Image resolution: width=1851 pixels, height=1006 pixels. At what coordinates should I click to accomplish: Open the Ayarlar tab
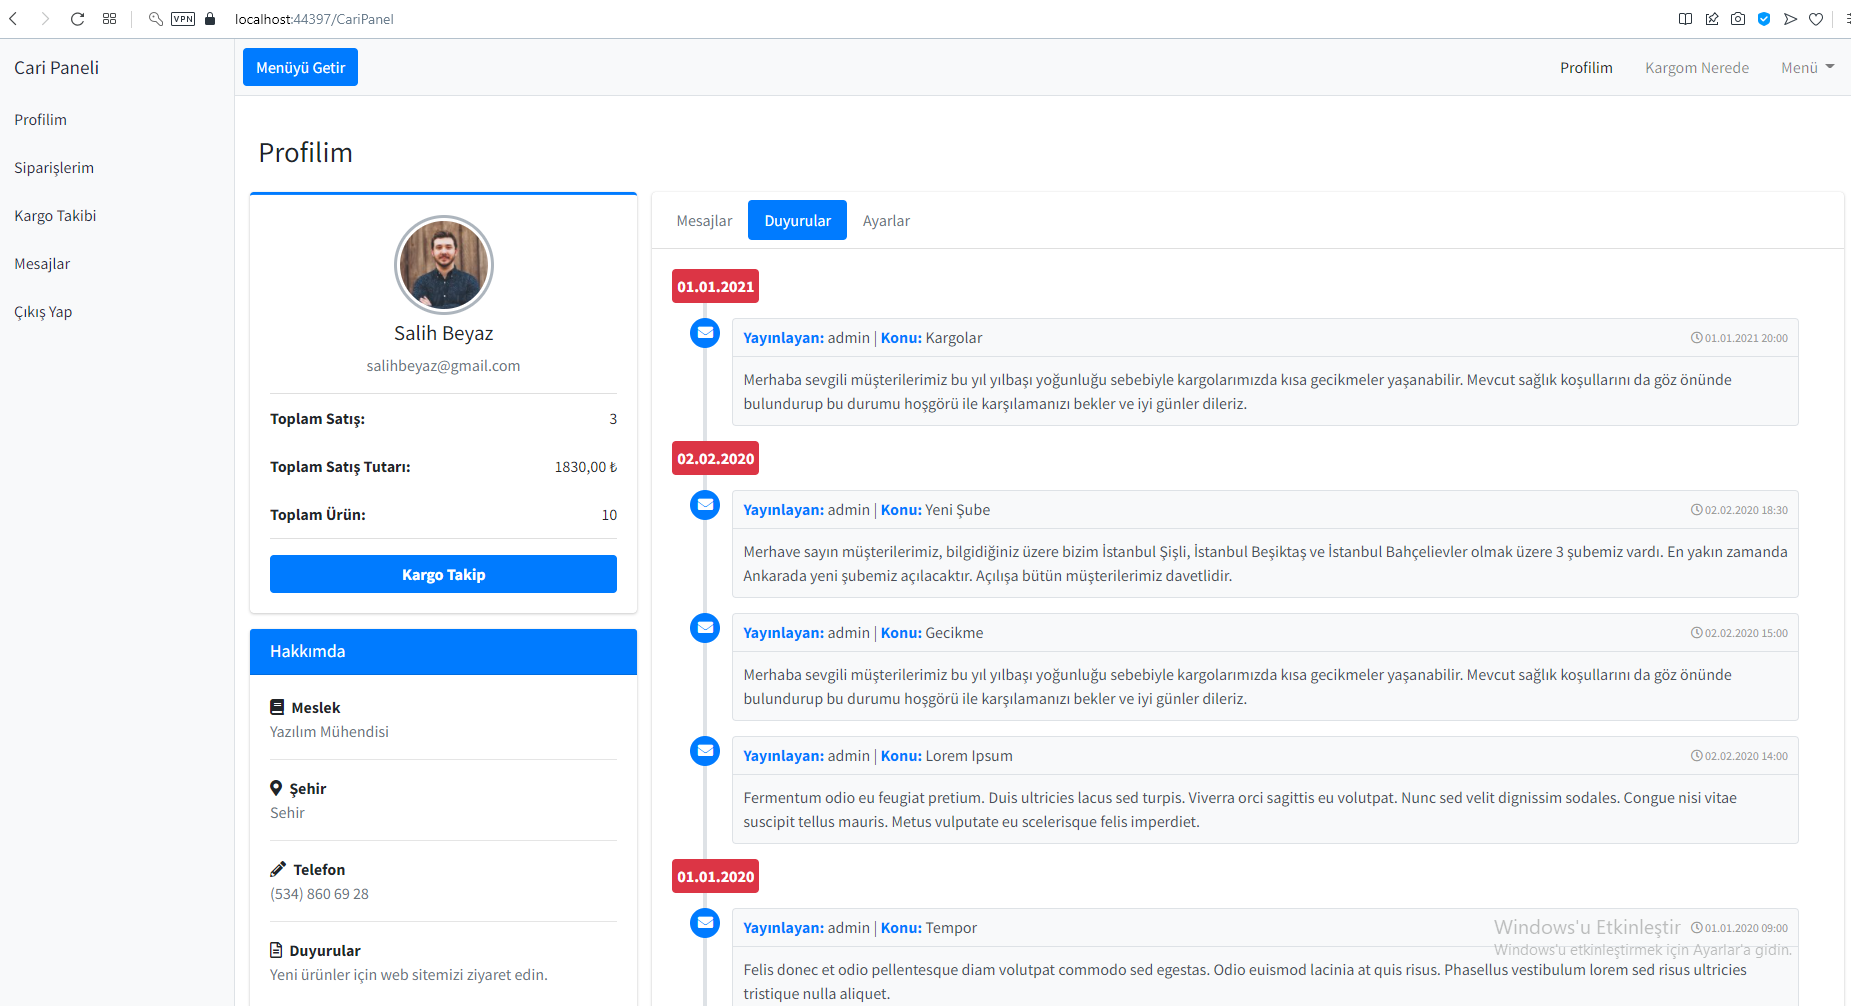tap(886, 221)
